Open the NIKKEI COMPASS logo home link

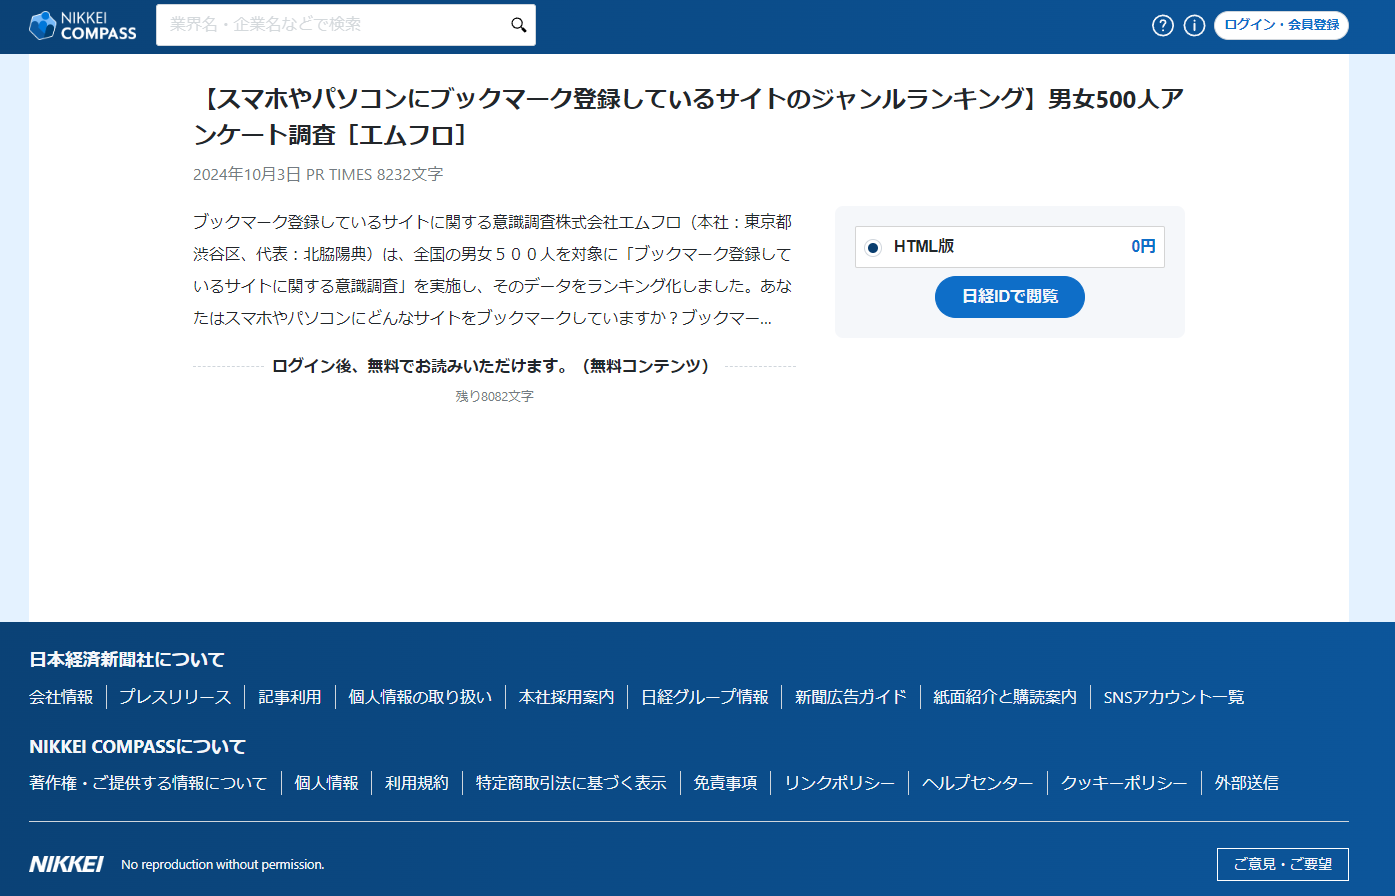(x=83, y=26)
